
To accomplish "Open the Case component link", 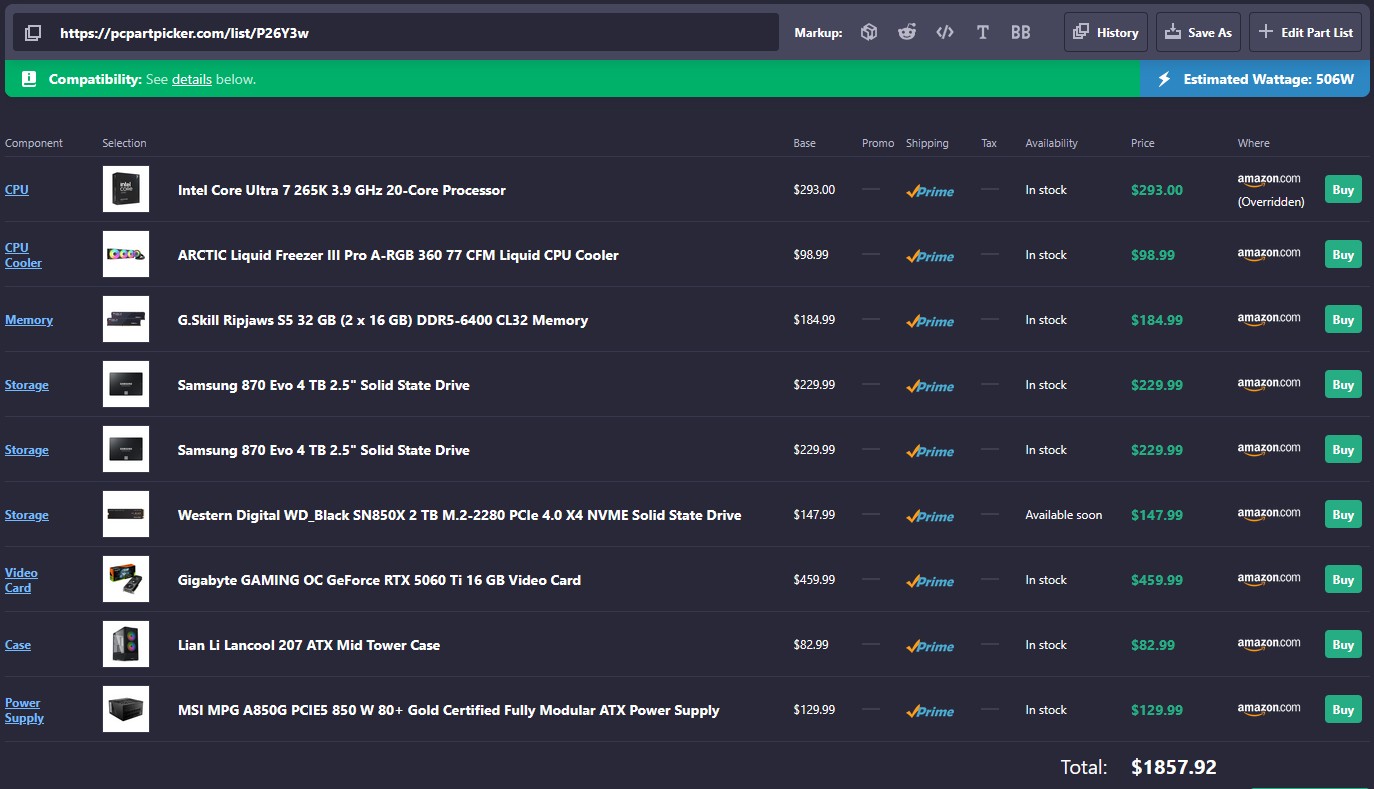I will 18,645.
